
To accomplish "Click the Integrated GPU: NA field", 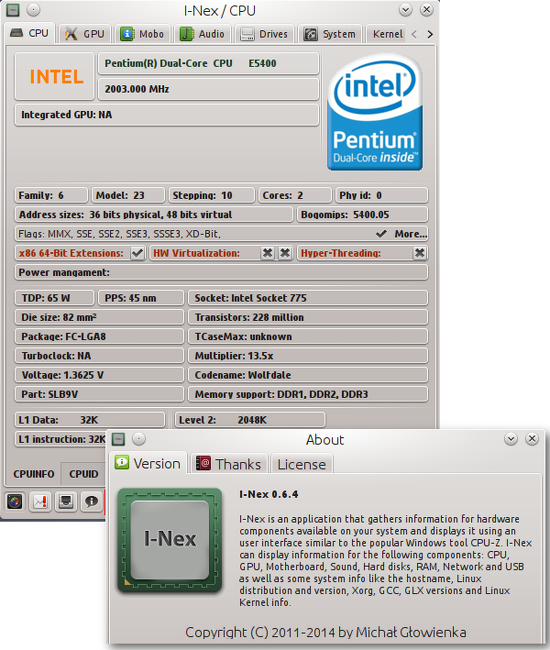I will [167, 115].
